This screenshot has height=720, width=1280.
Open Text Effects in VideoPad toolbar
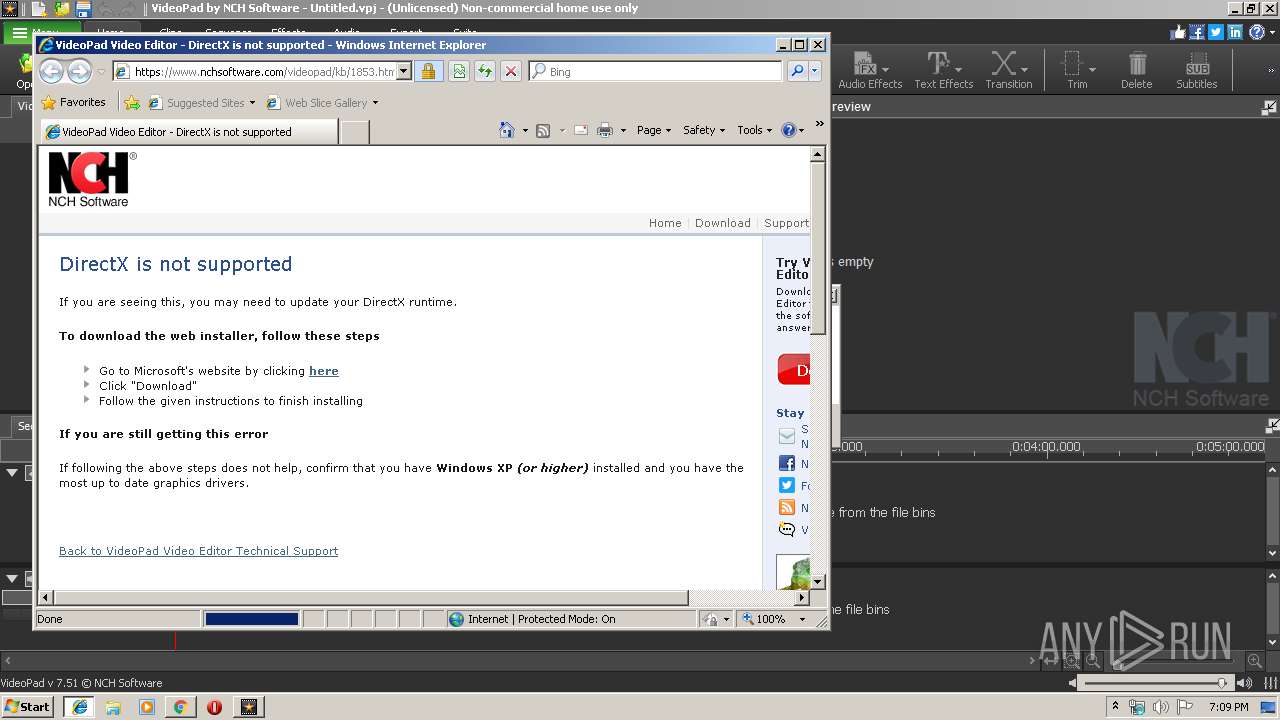943,71
